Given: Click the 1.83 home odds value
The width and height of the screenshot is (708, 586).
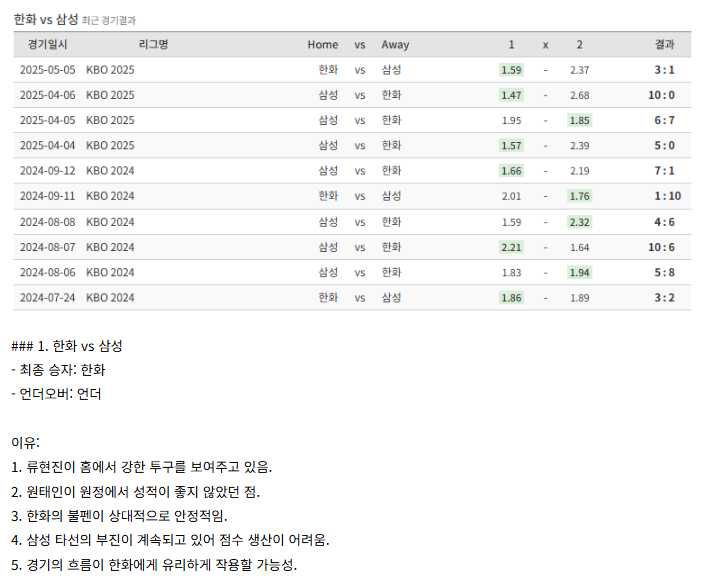Looking at the screenshot, I should [x=511, y=273].
